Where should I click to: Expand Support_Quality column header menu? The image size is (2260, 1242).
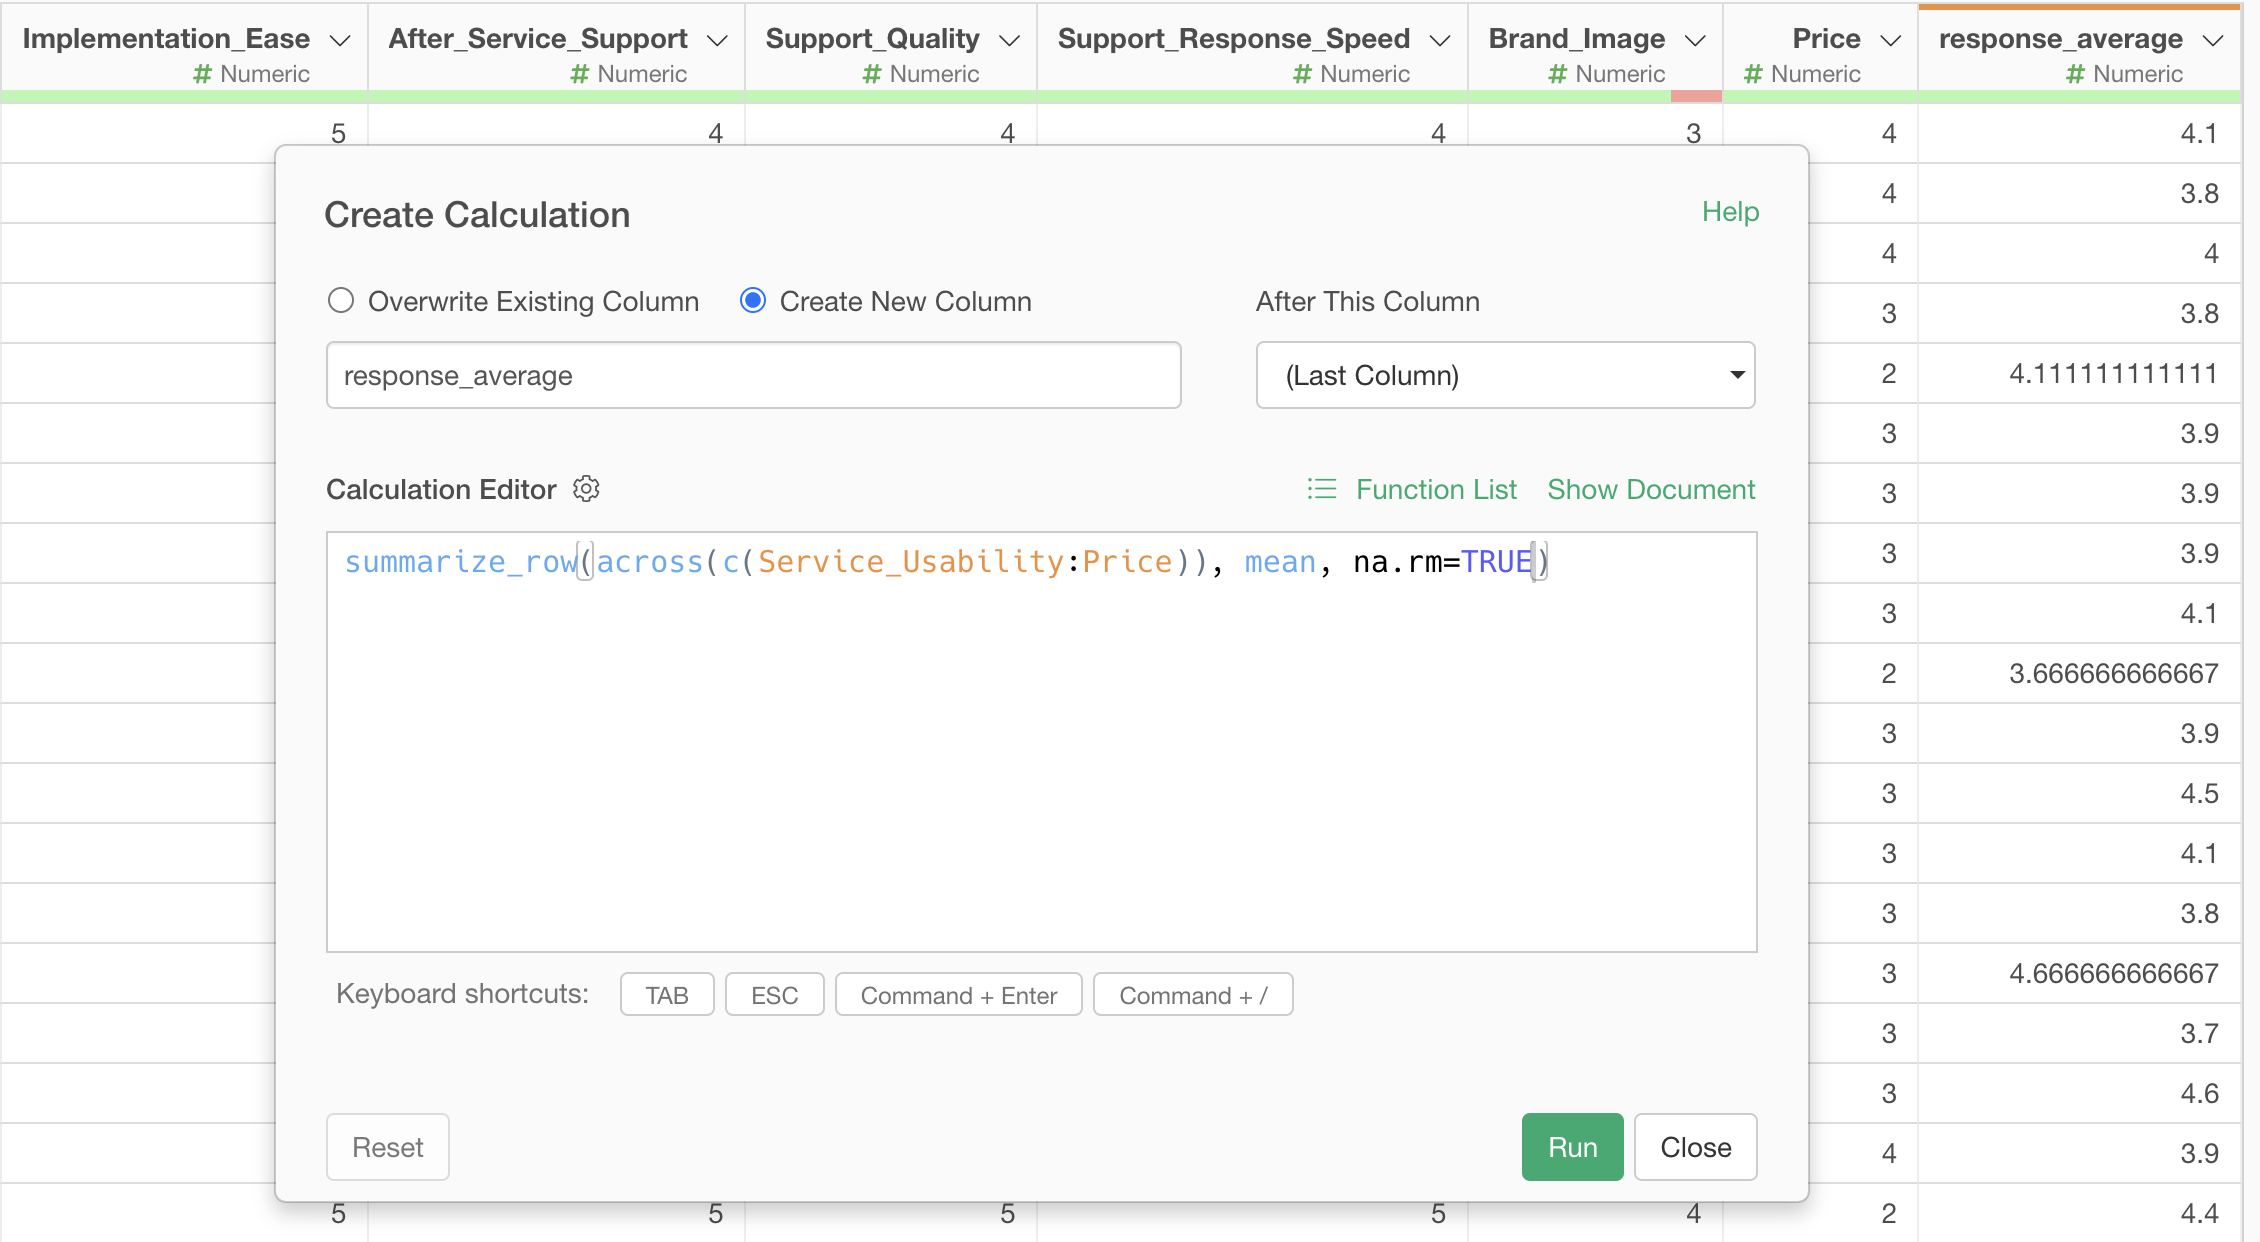click(1009, 40)
